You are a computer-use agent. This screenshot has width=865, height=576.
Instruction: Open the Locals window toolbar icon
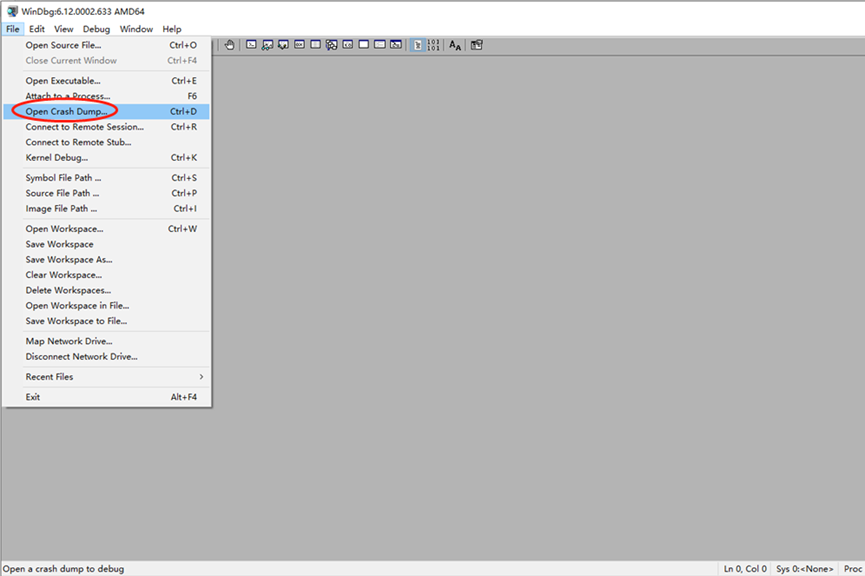click(x=284, y=45)
